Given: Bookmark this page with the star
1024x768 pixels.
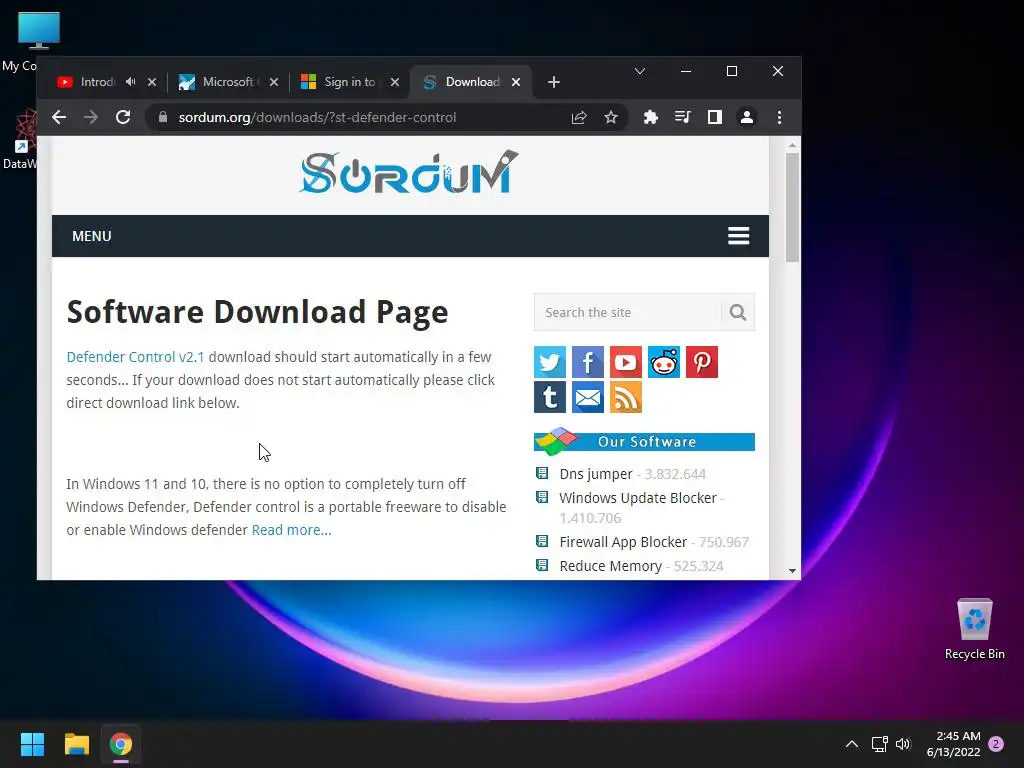Looking at the screenshot, I should (611, 118).
